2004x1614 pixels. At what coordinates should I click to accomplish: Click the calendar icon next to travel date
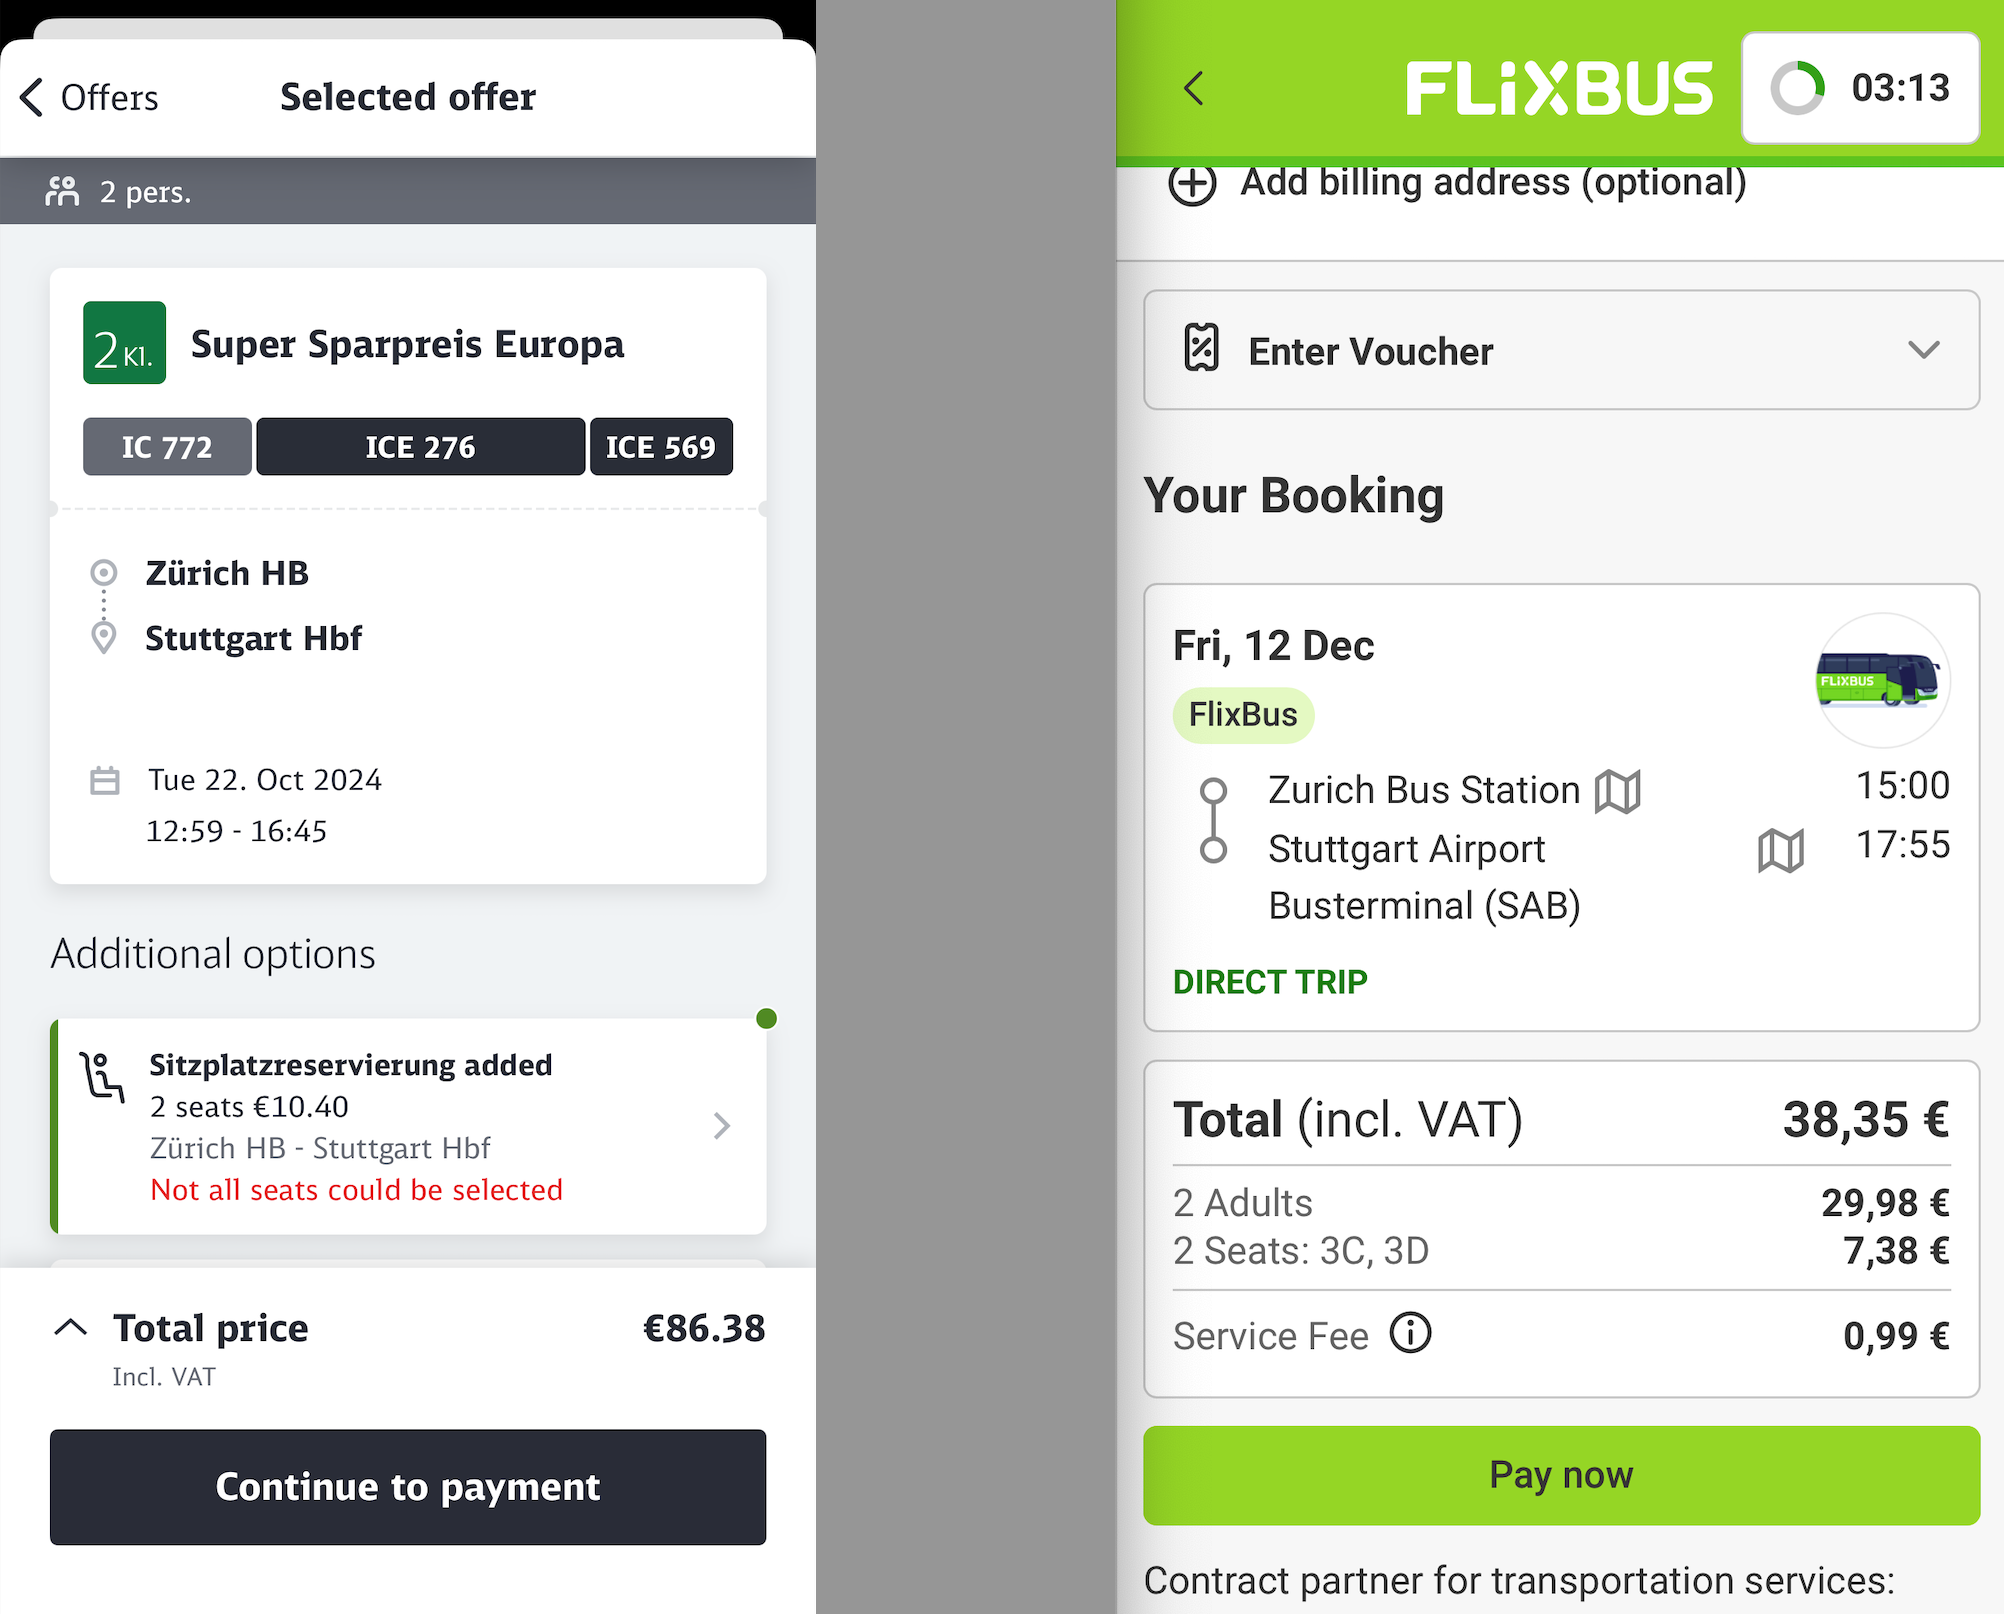[107, 781]
